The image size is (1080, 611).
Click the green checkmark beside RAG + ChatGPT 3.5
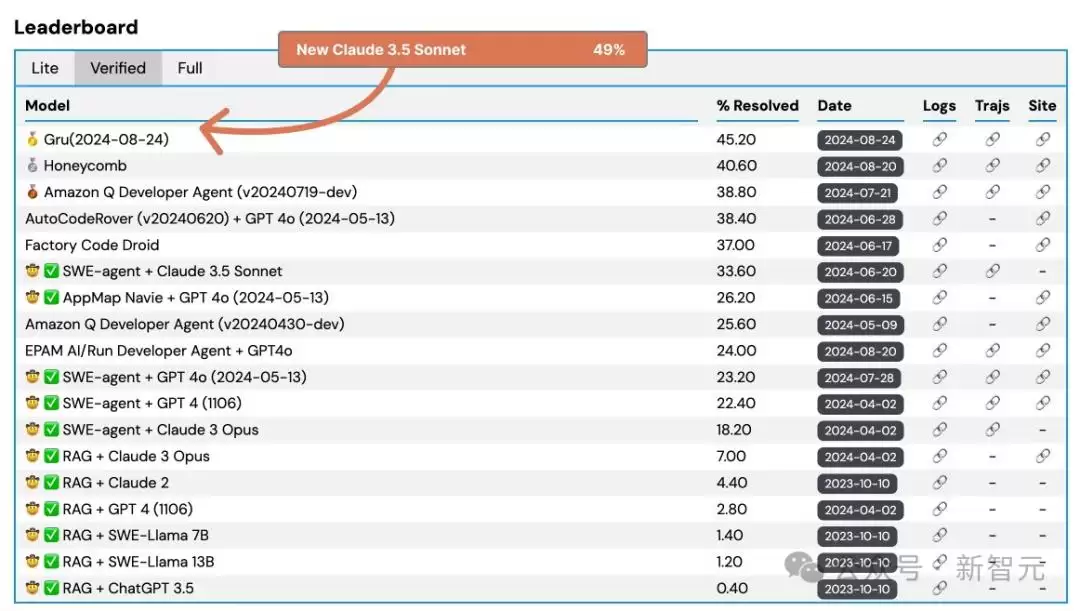coord(52,588)
